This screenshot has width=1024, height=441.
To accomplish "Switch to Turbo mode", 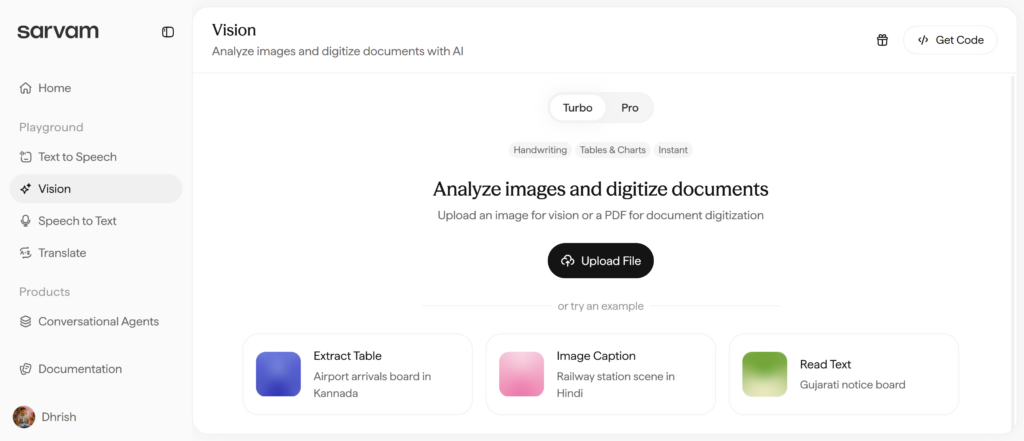I will (577, 108).
